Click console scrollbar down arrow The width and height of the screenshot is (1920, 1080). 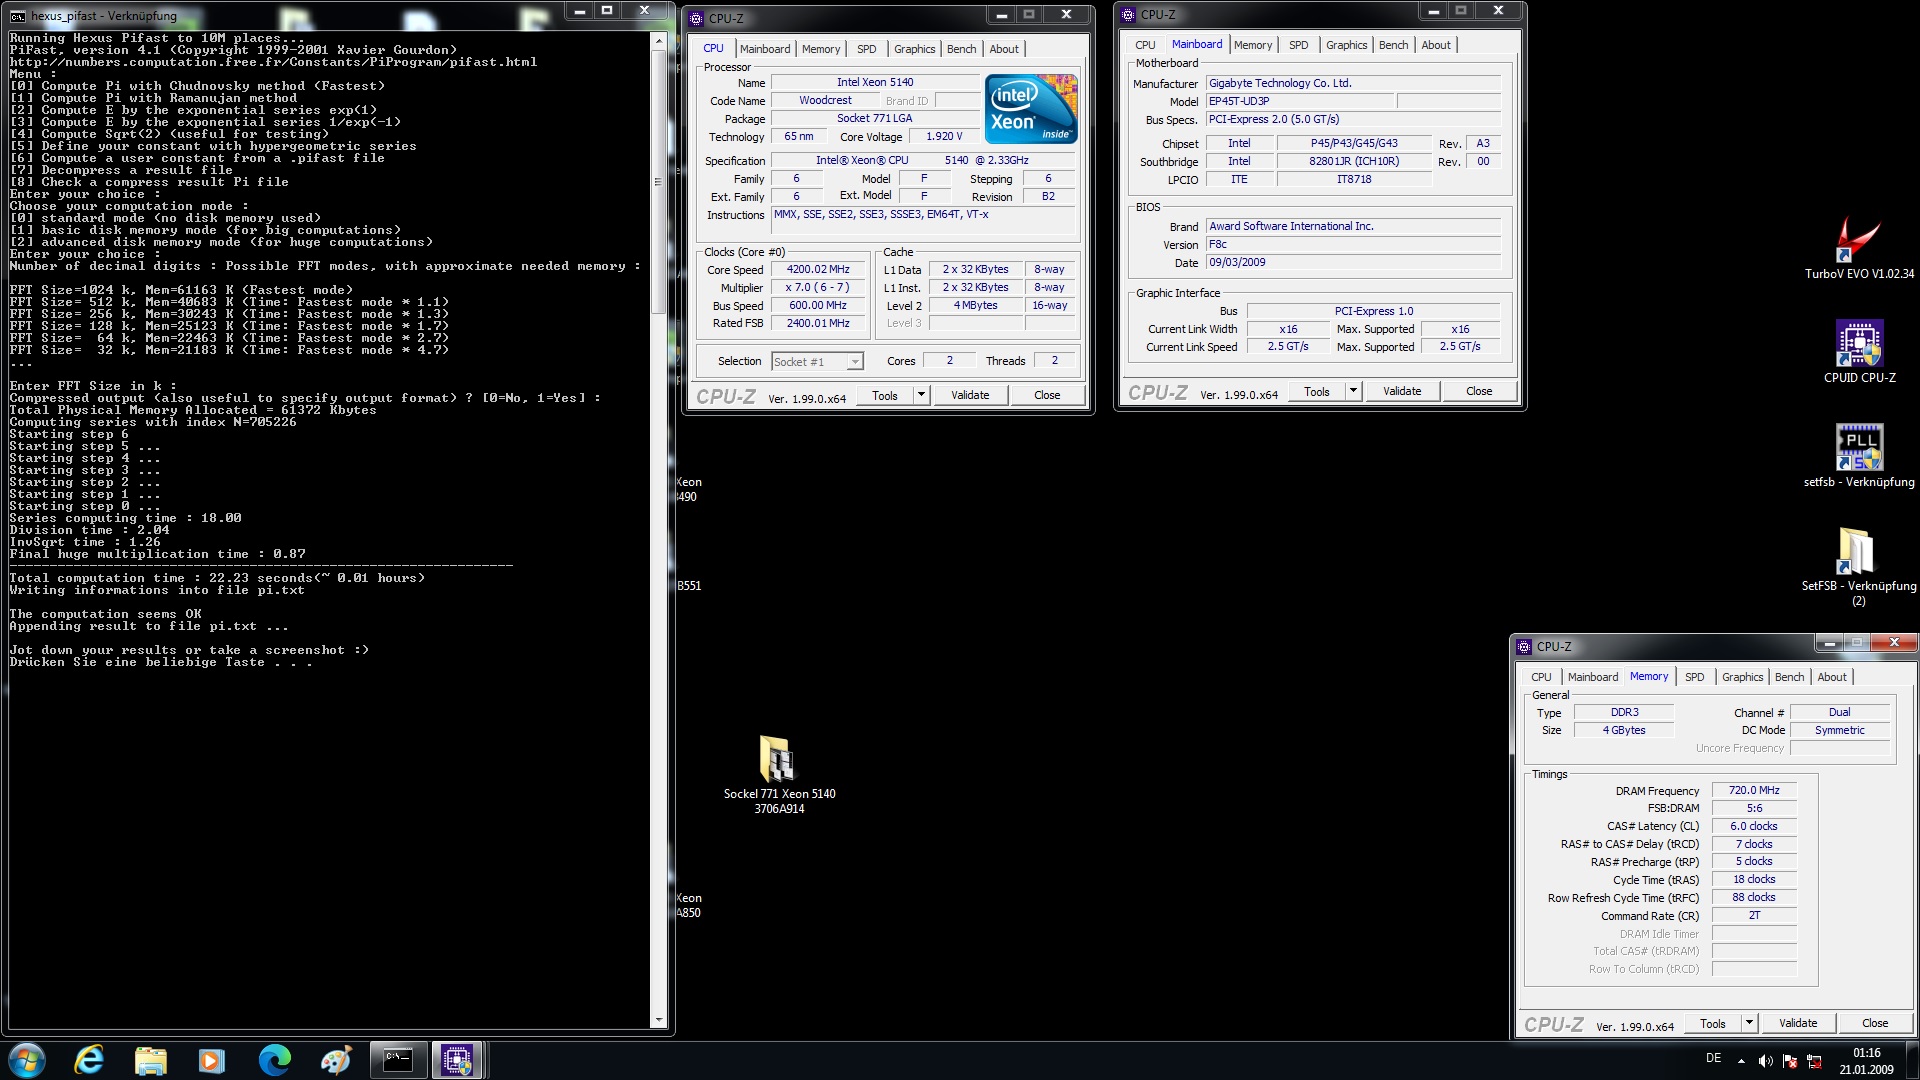tap(658, 1020)
